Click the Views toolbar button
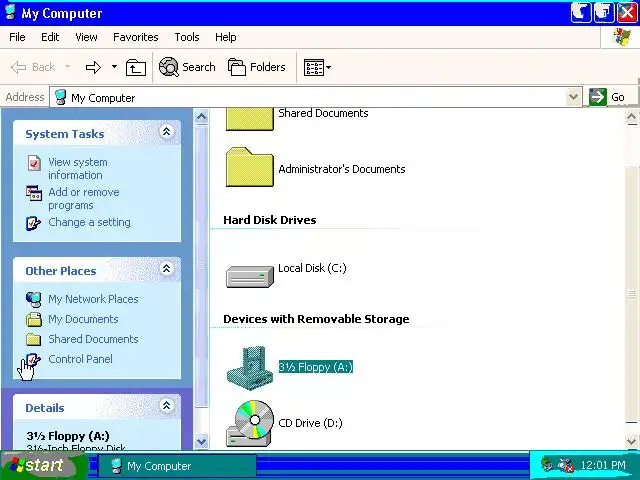This screenshot has height=480, width=640. [313, 67]
